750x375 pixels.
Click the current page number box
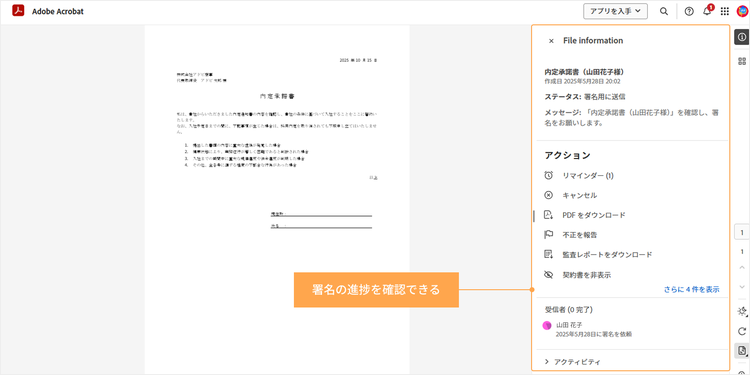(x=742, y=233)
